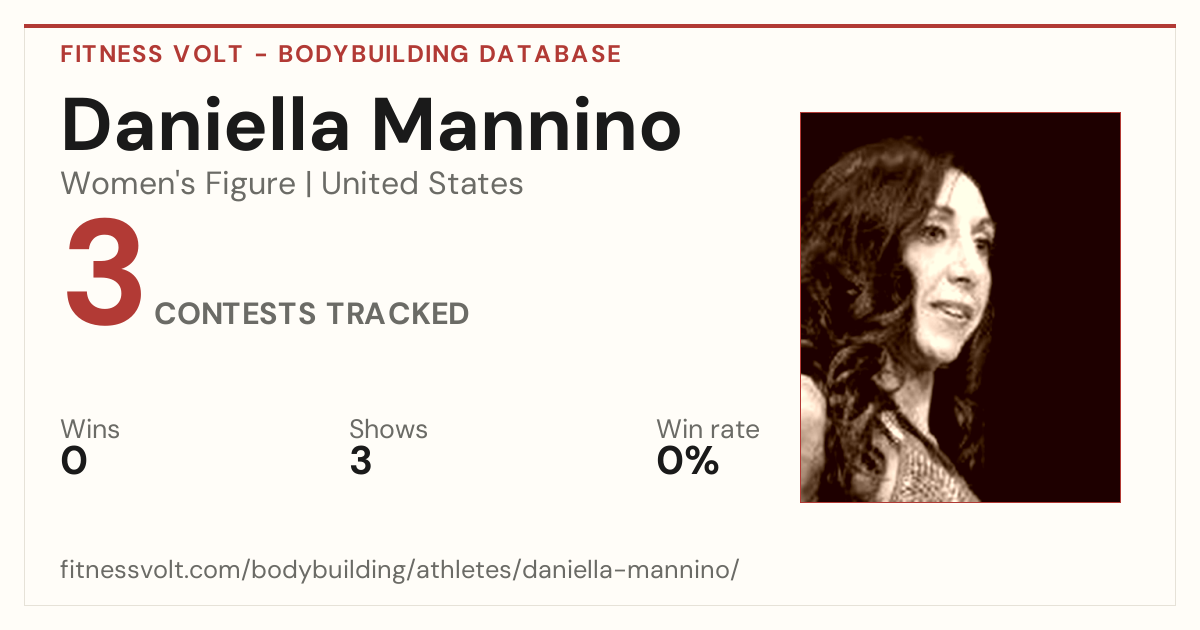Image resolution: width=1200 pixels, height=630 pixels.
Task: Click the daniella-mannino slug in URL
Action: tap(630, 571)
